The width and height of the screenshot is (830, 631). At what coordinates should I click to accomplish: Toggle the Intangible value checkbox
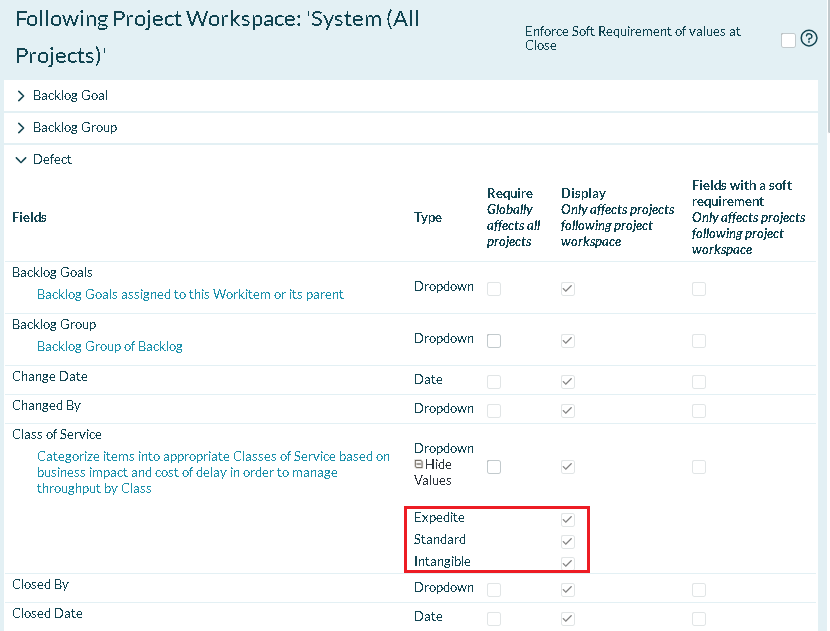(x=568, y=563)
